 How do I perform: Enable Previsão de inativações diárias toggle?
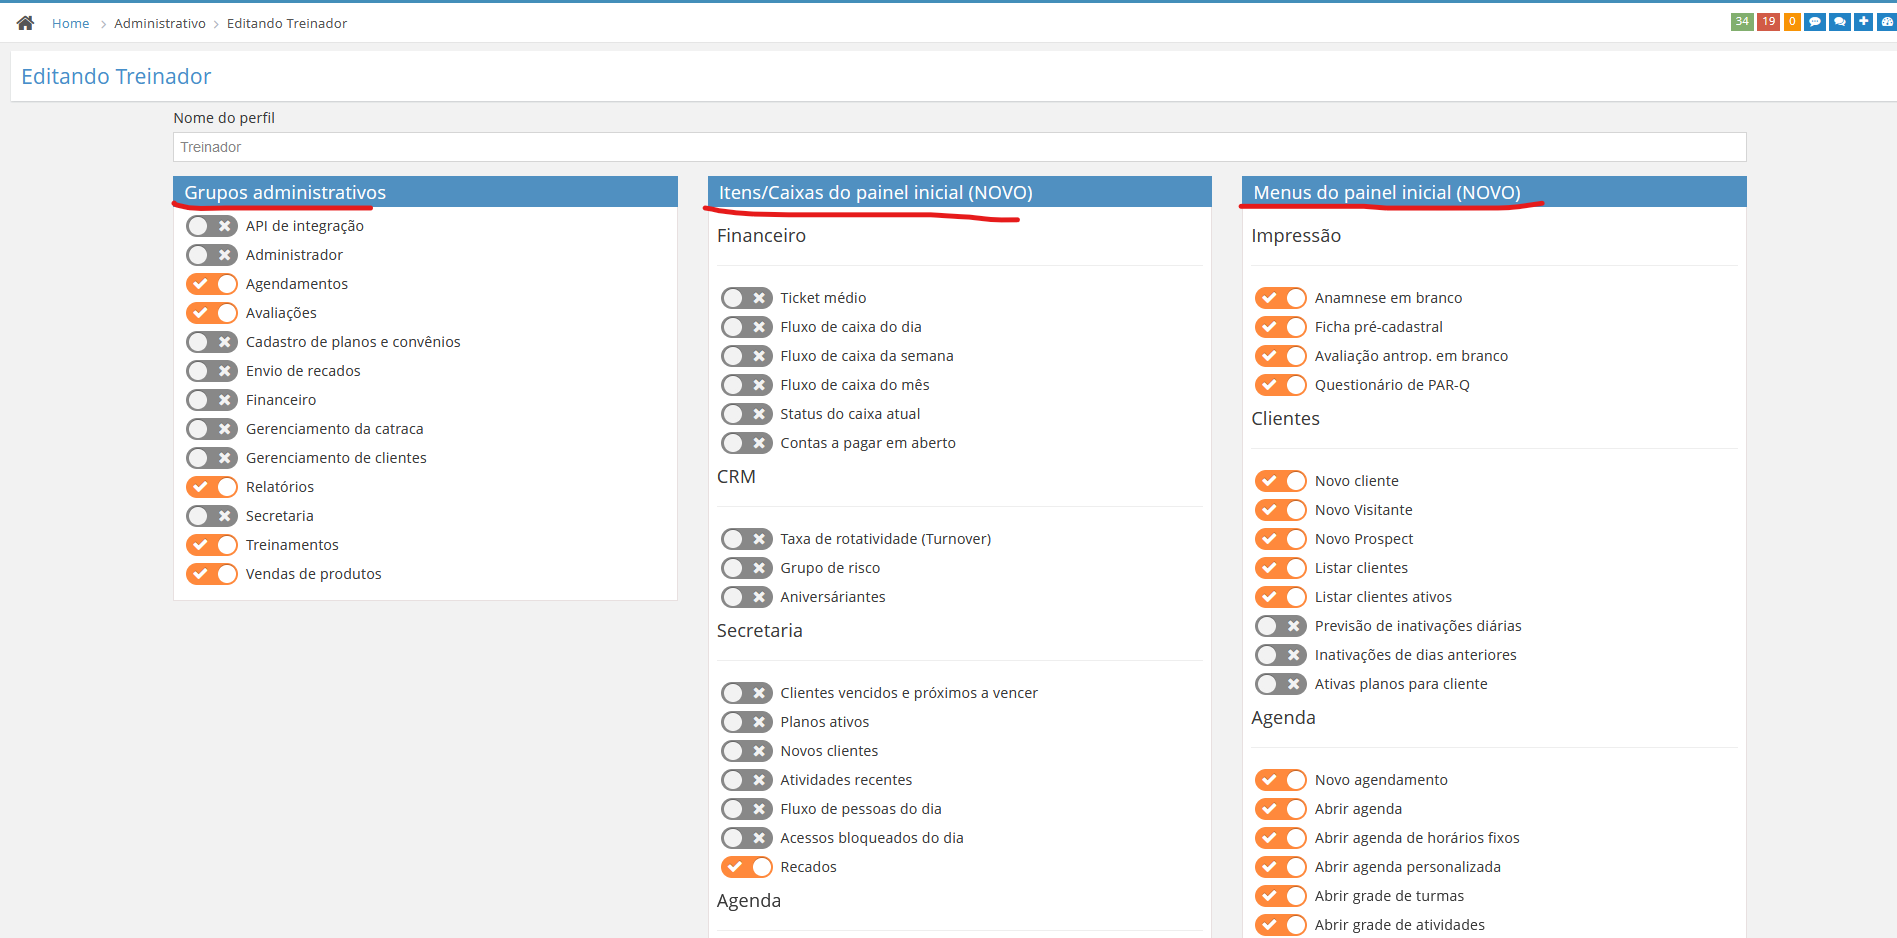point(1280,626)
